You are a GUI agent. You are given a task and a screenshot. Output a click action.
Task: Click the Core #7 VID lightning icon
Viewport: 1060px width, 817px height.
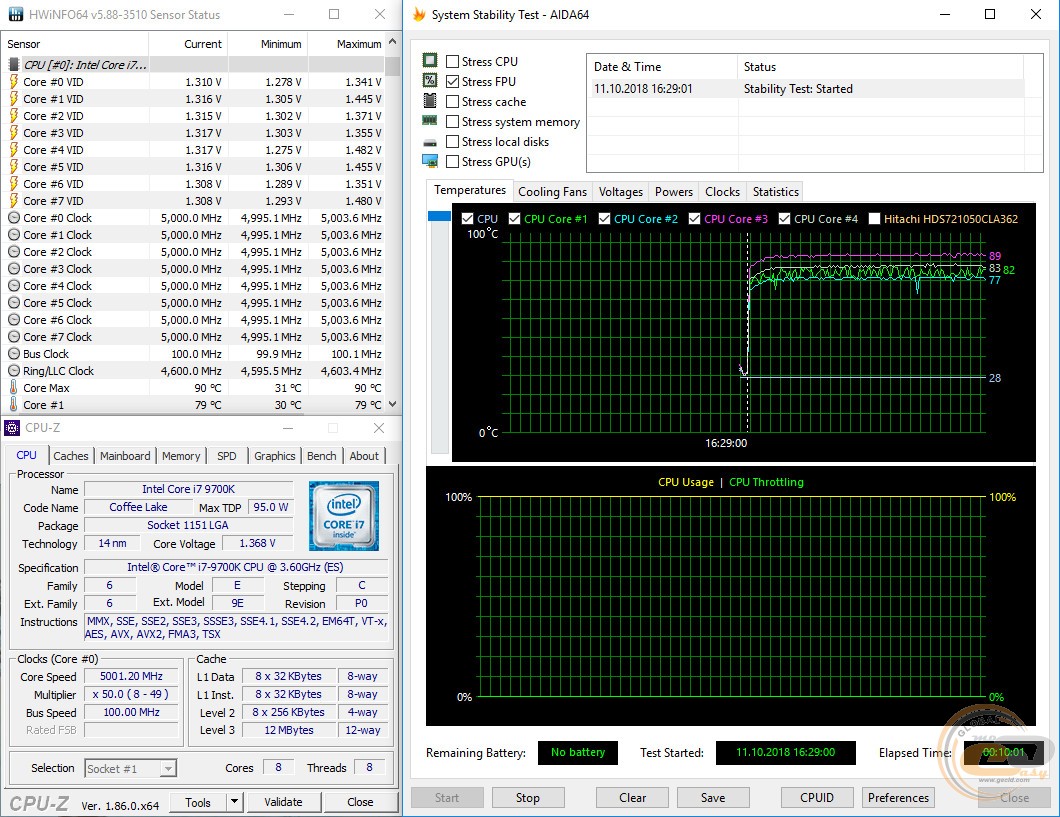click(14, 201)
